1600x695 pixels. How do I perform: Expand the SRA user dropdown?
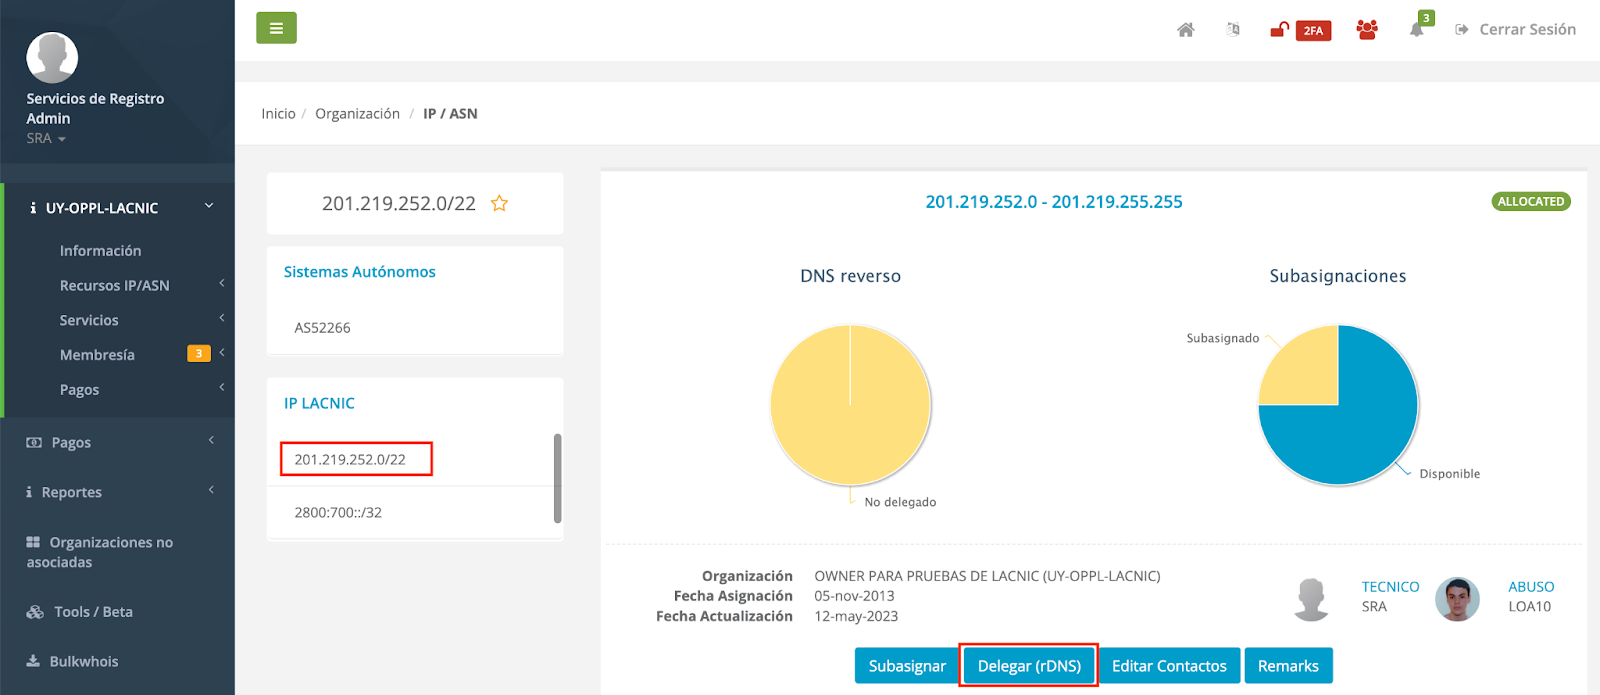click(x=46, y=139)
